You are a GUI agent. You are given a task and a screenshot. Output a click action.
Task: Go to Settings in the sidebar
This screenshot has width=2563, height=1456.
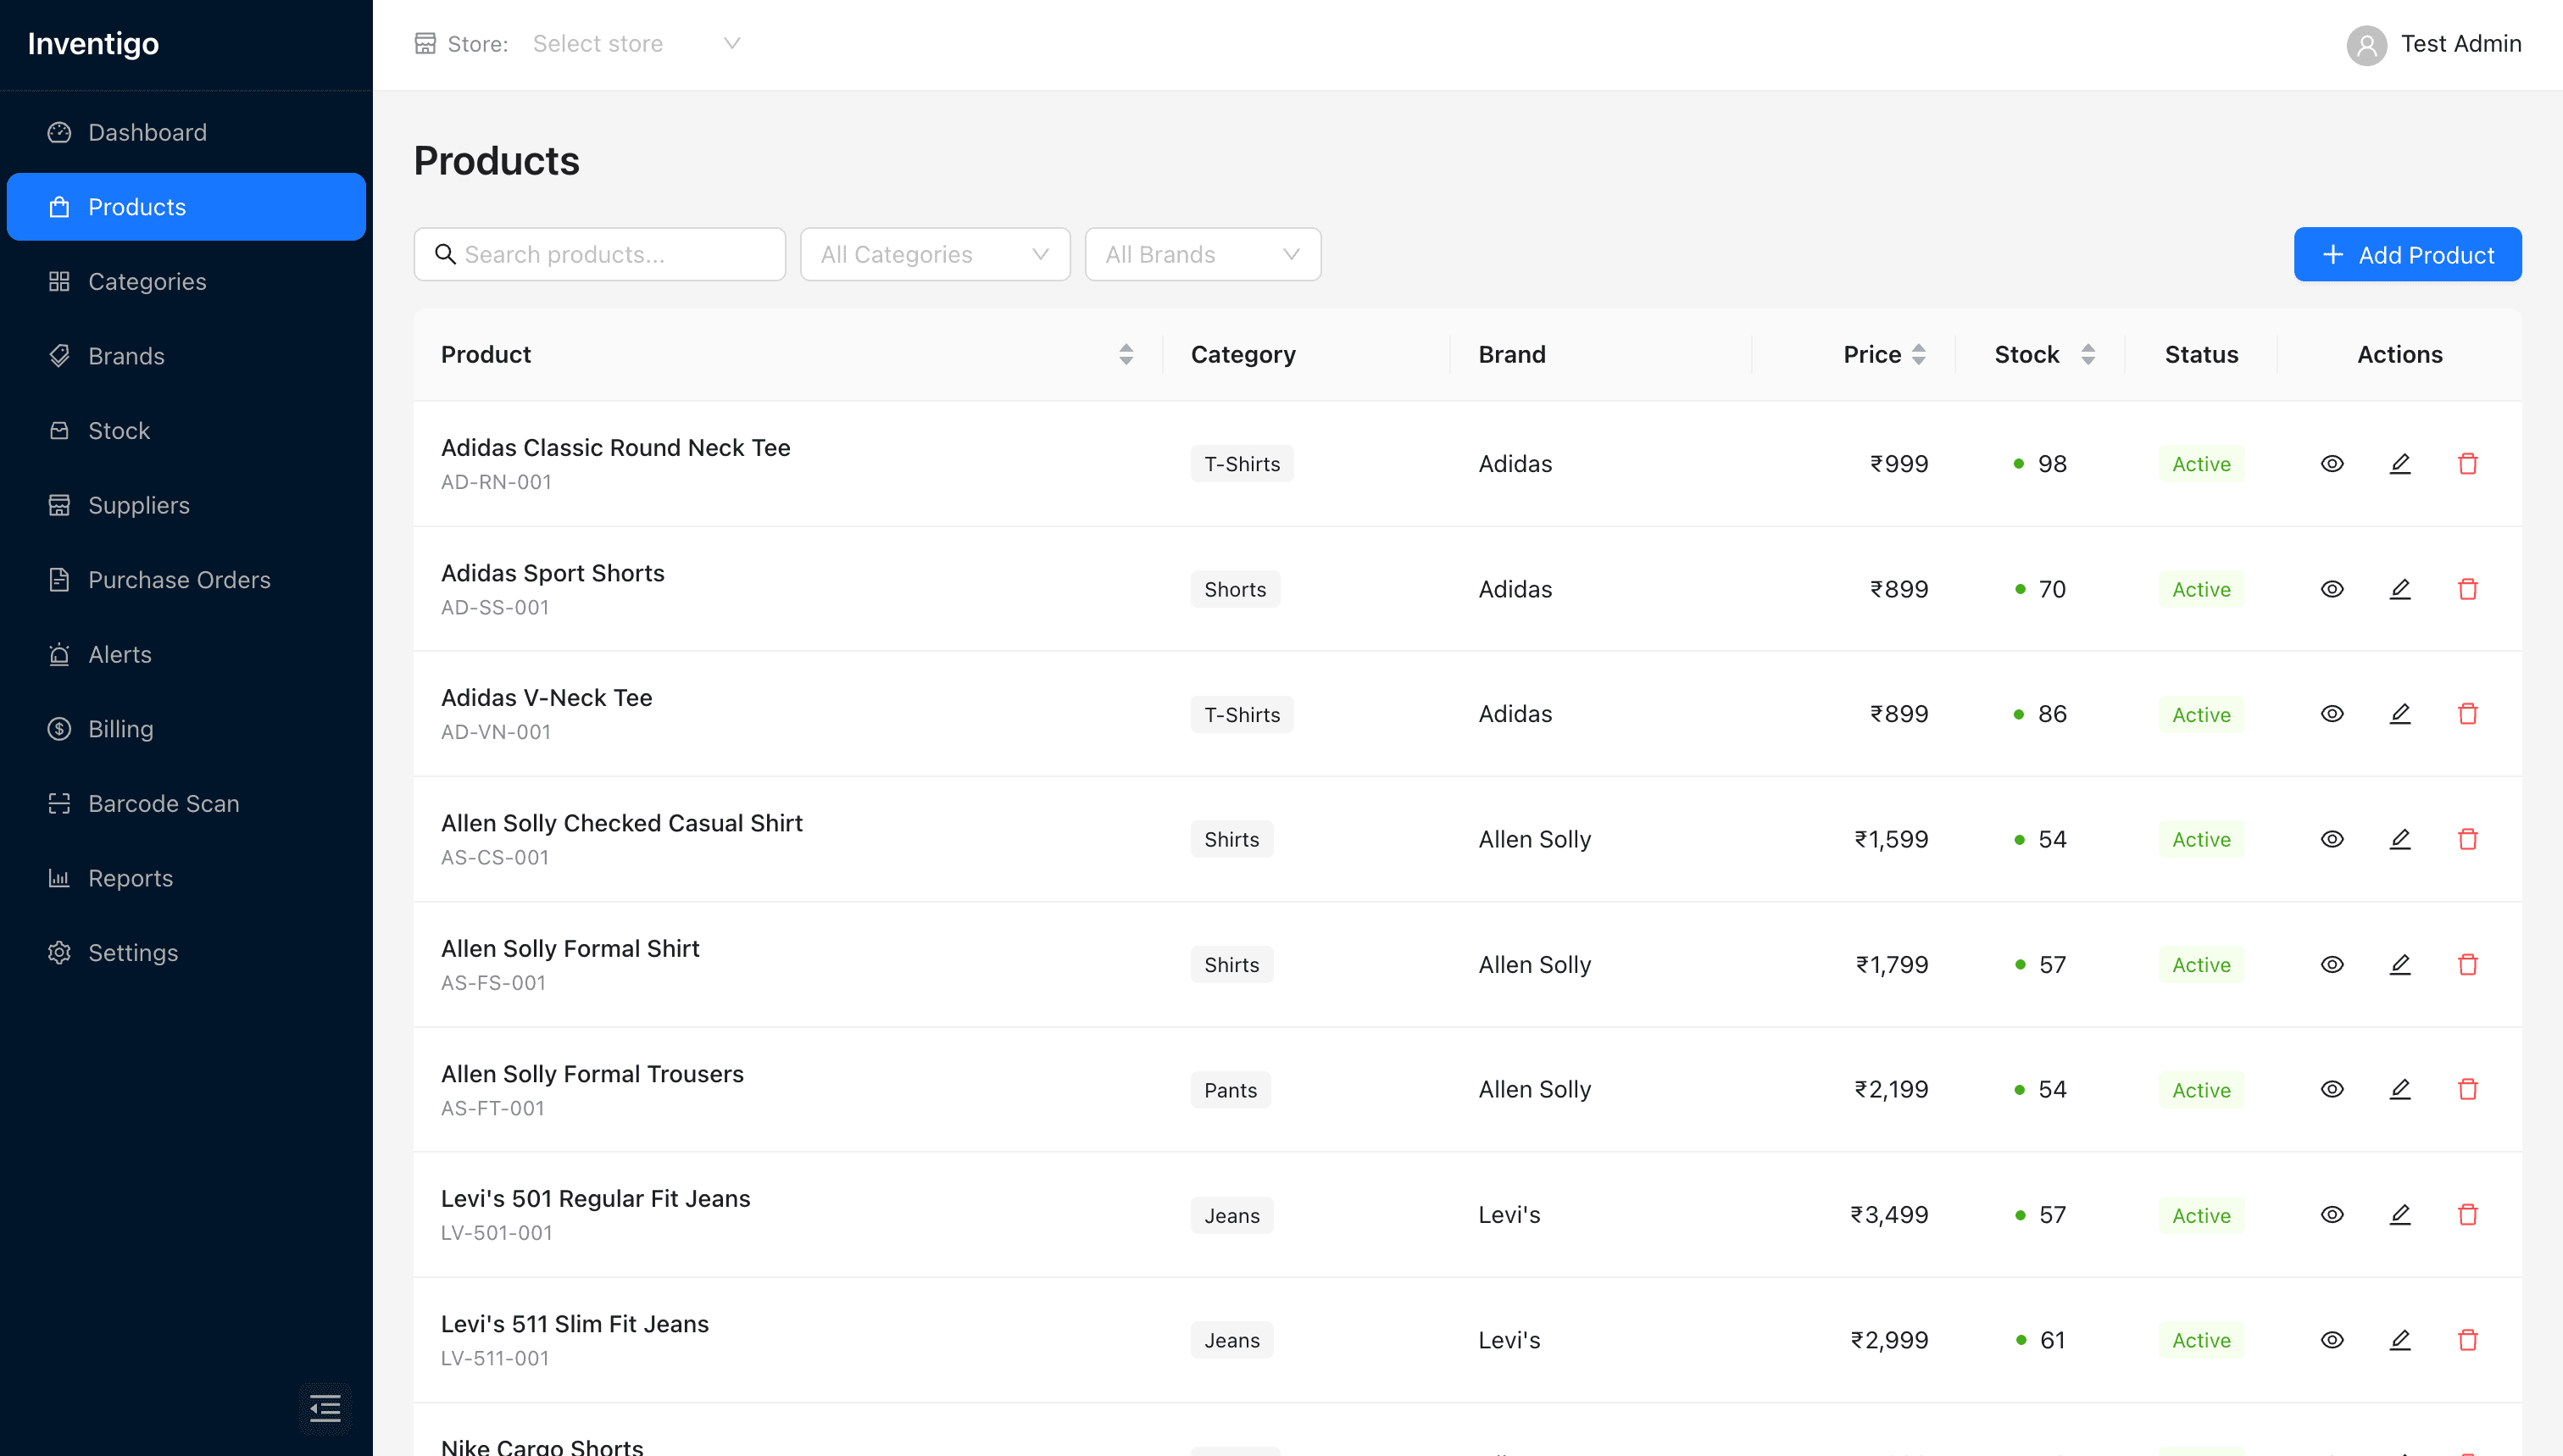(133, 952)
